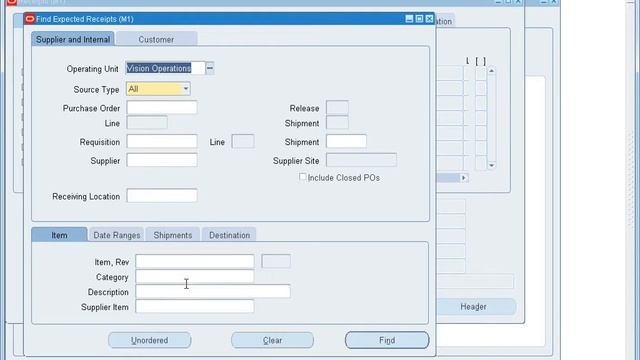
Task: Click the item Rev field
Action: pyautogui.click(x=276, y=261)
